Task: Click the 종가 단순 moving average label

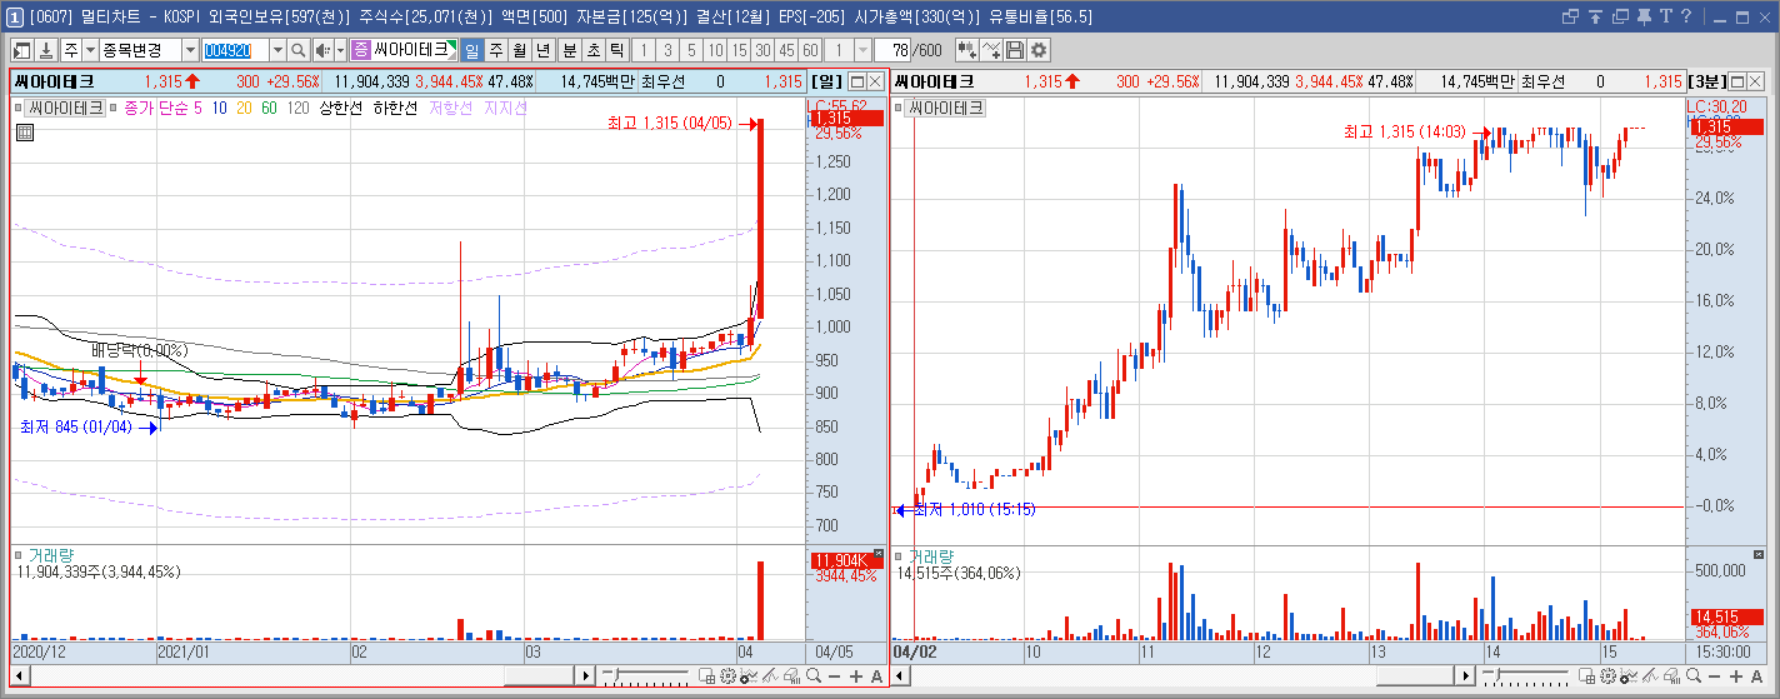Action: coord(155,108)
